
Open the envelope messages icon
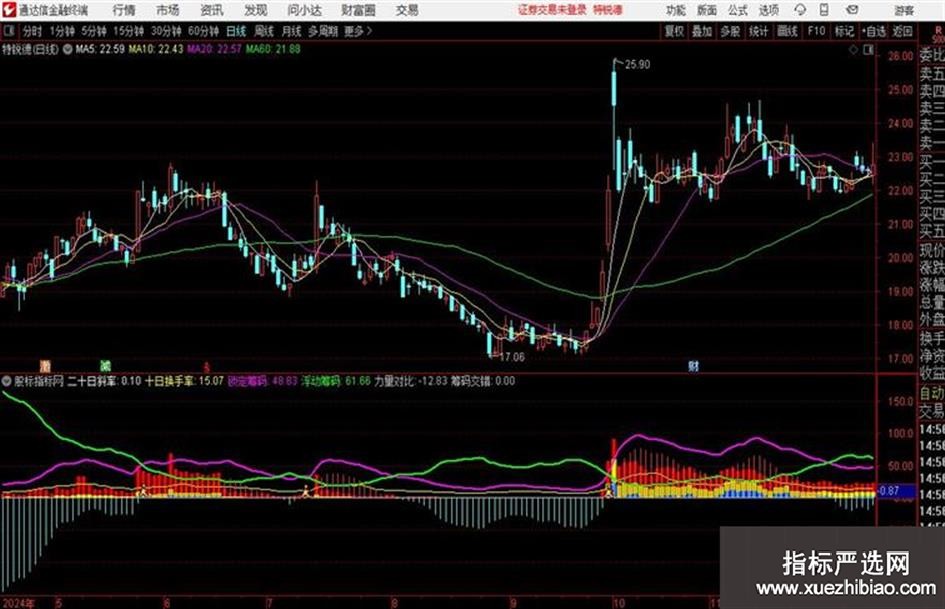click(x=852, y=10)
